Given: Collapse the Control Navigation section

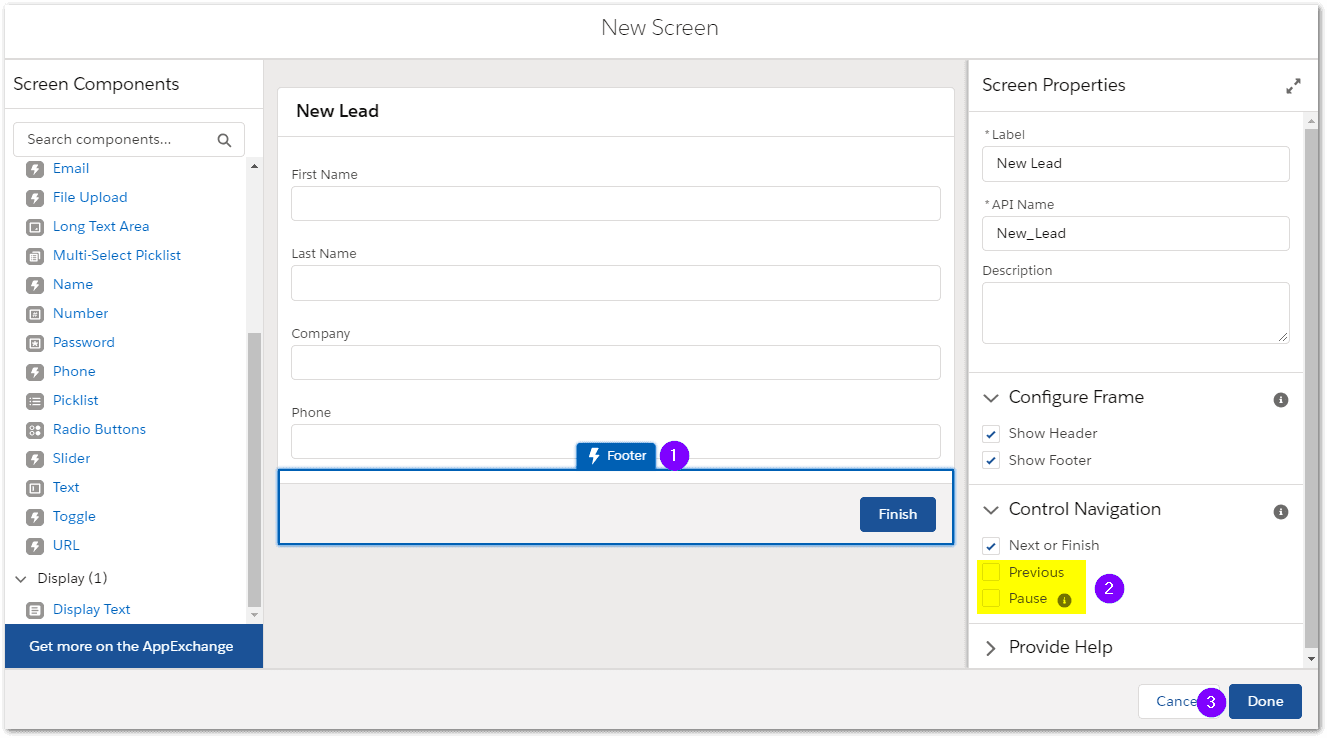Looking at the screenshot, I should (991, 510).
